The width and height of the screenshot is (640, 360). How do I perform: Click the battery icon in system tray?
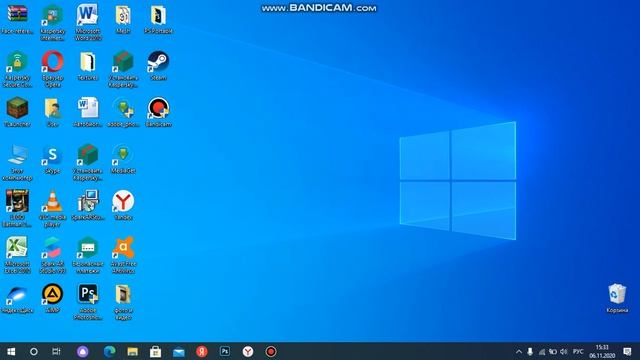click(553, 351)
